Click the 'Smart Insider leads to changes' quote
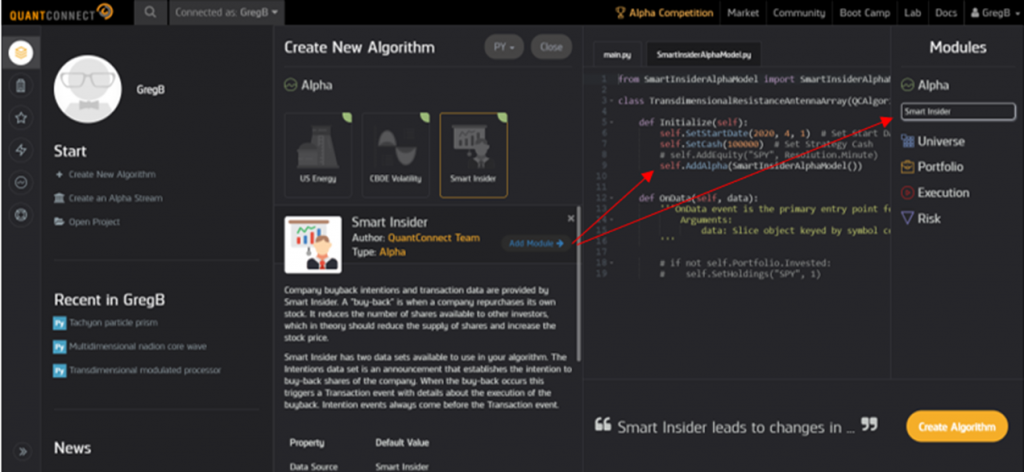 pyautogui.click(x=736, y=428)
